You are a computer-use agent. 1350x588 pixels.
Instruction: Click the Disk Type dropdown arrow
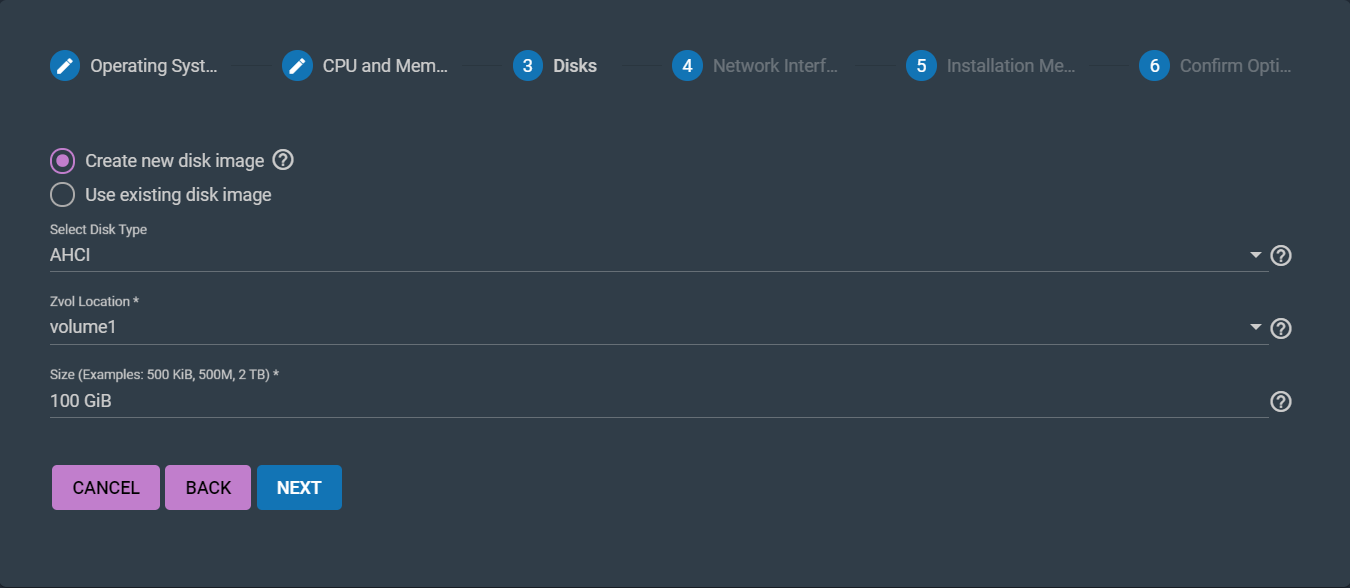pos(1256,256)
